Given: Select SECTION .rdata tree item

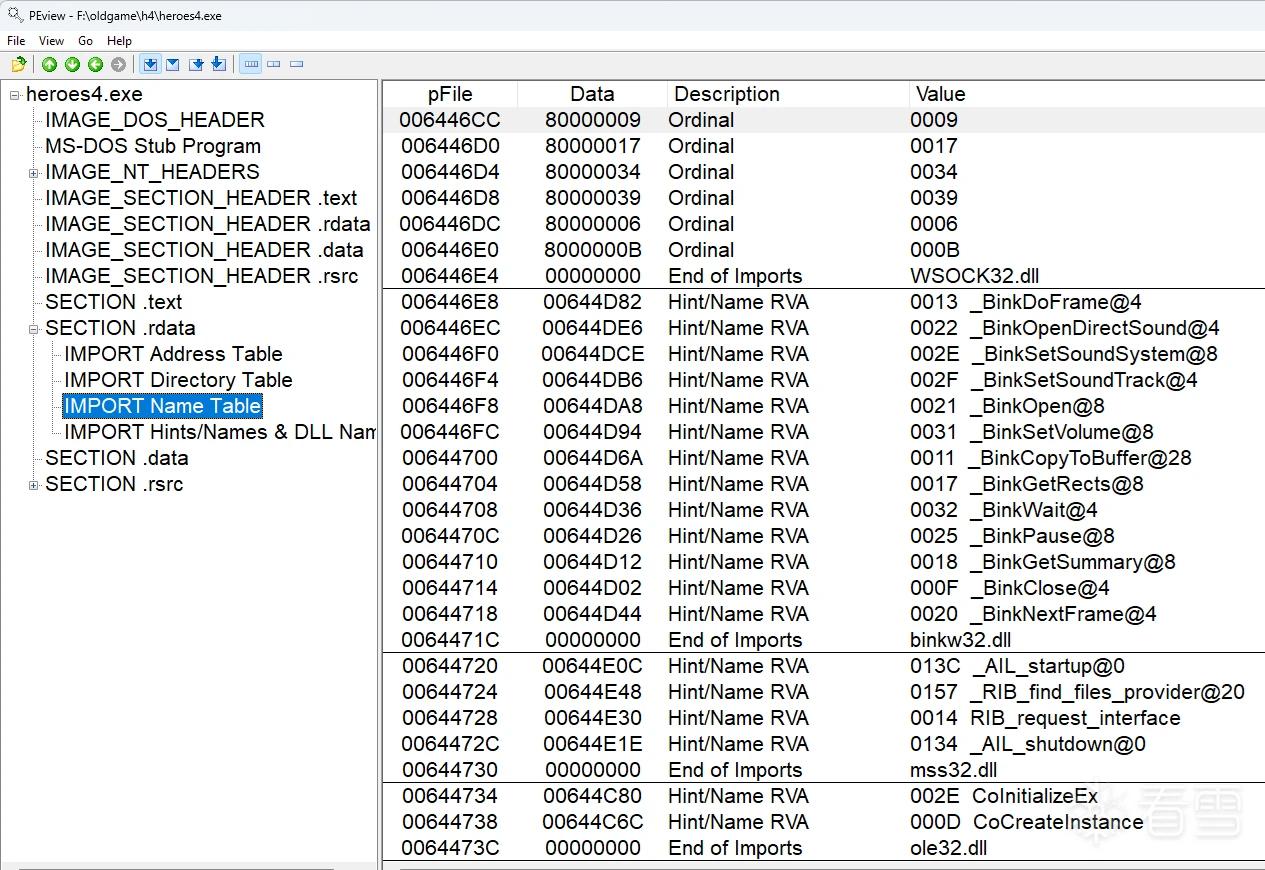Looking at the screenshot, I should (x=120, y=328).
